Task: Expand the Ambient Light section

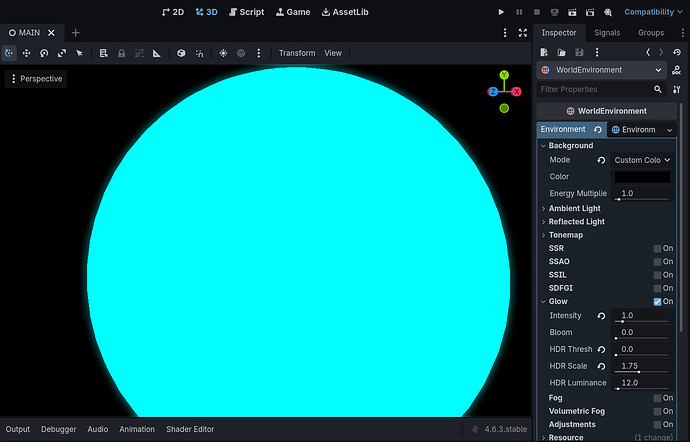Action: (543, 209)
